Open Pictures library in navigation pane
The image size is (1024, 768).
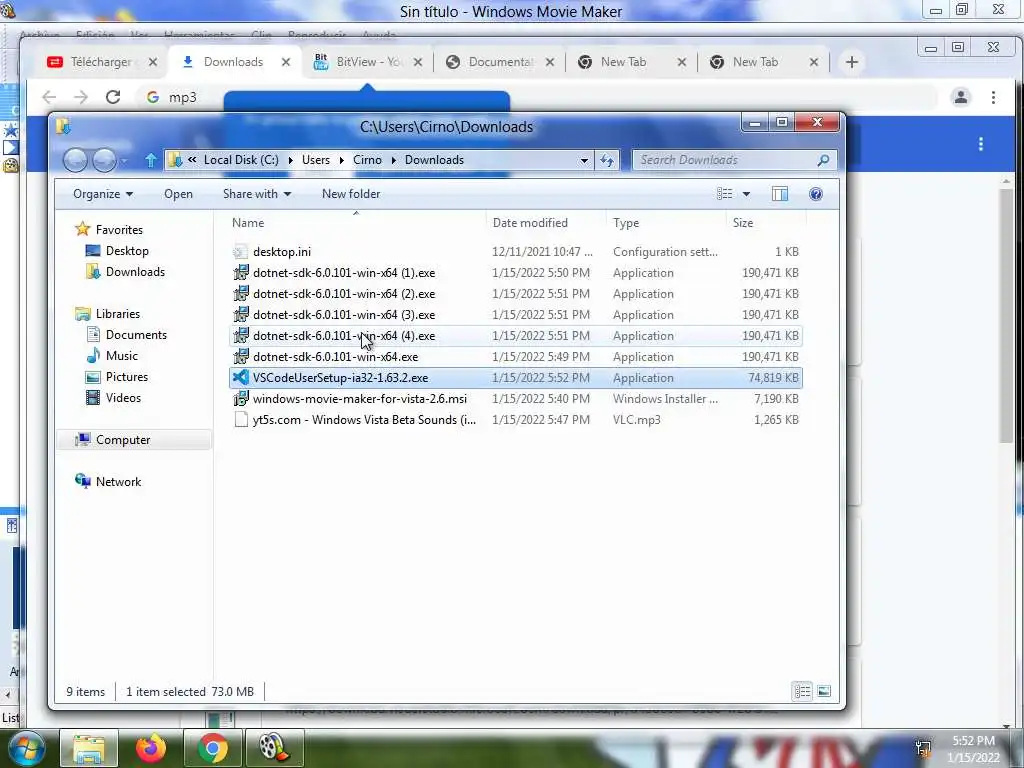(x=127, y=376)
